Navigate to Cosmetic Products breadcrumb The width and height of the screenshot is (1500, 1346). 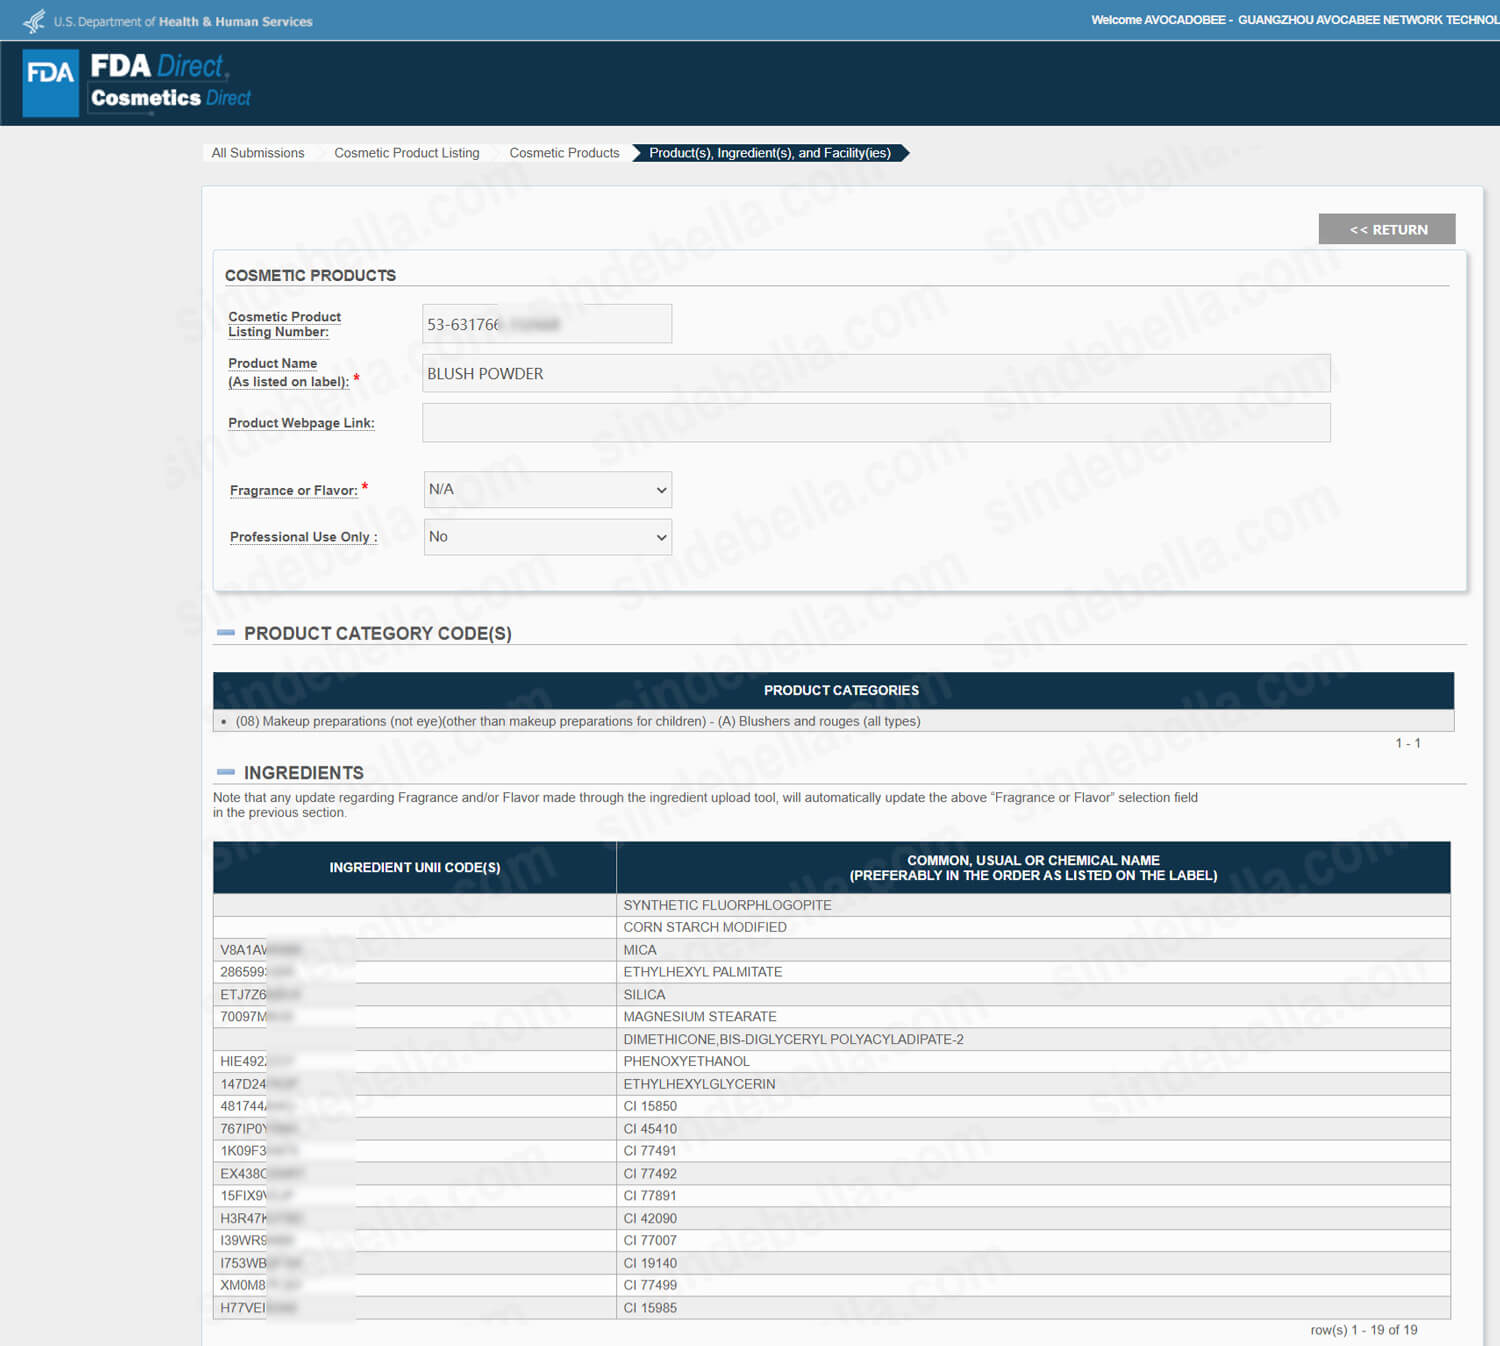click(x=564, y=153)
